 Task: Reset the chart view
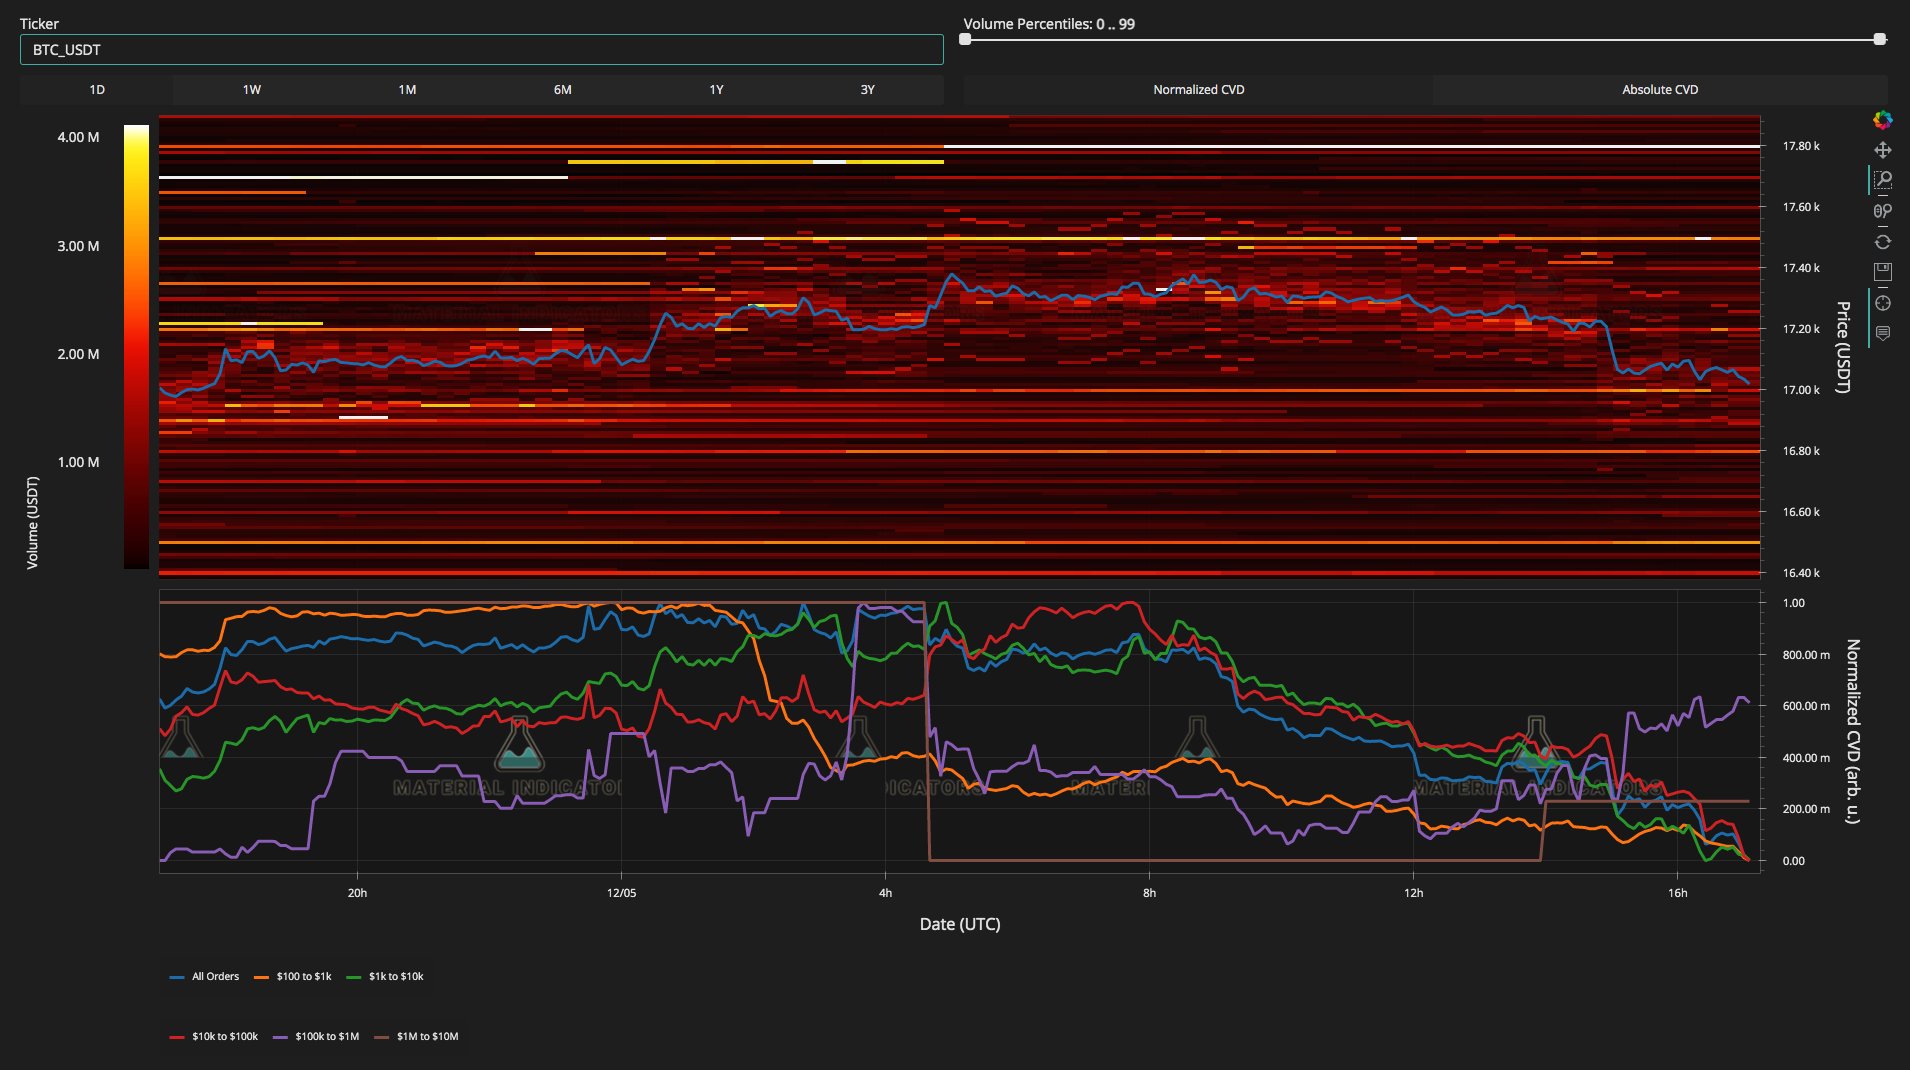pos(1882,242)
